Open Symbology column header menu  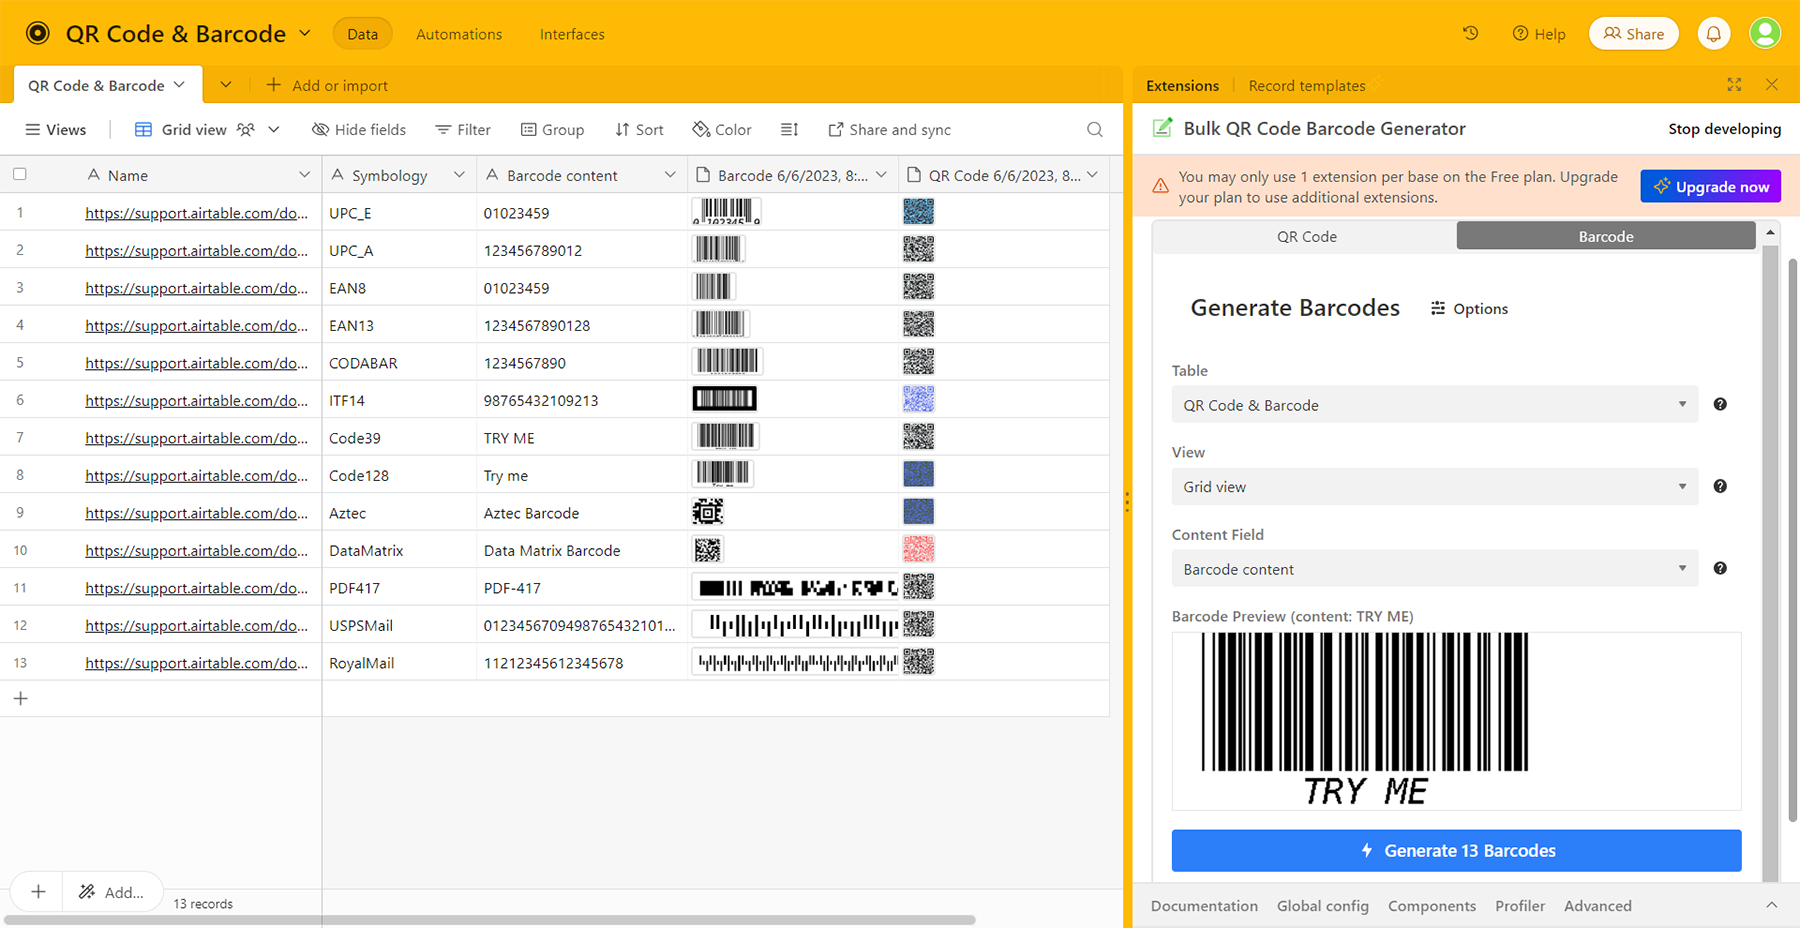click(x=459, y=175)
